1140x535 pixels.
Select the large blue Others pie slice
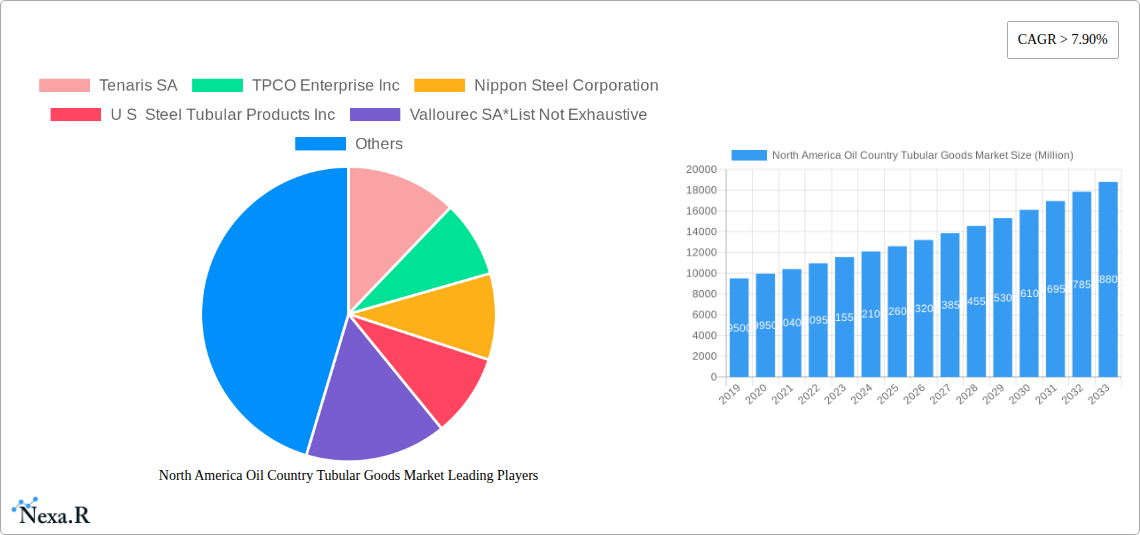pos(260,310)
